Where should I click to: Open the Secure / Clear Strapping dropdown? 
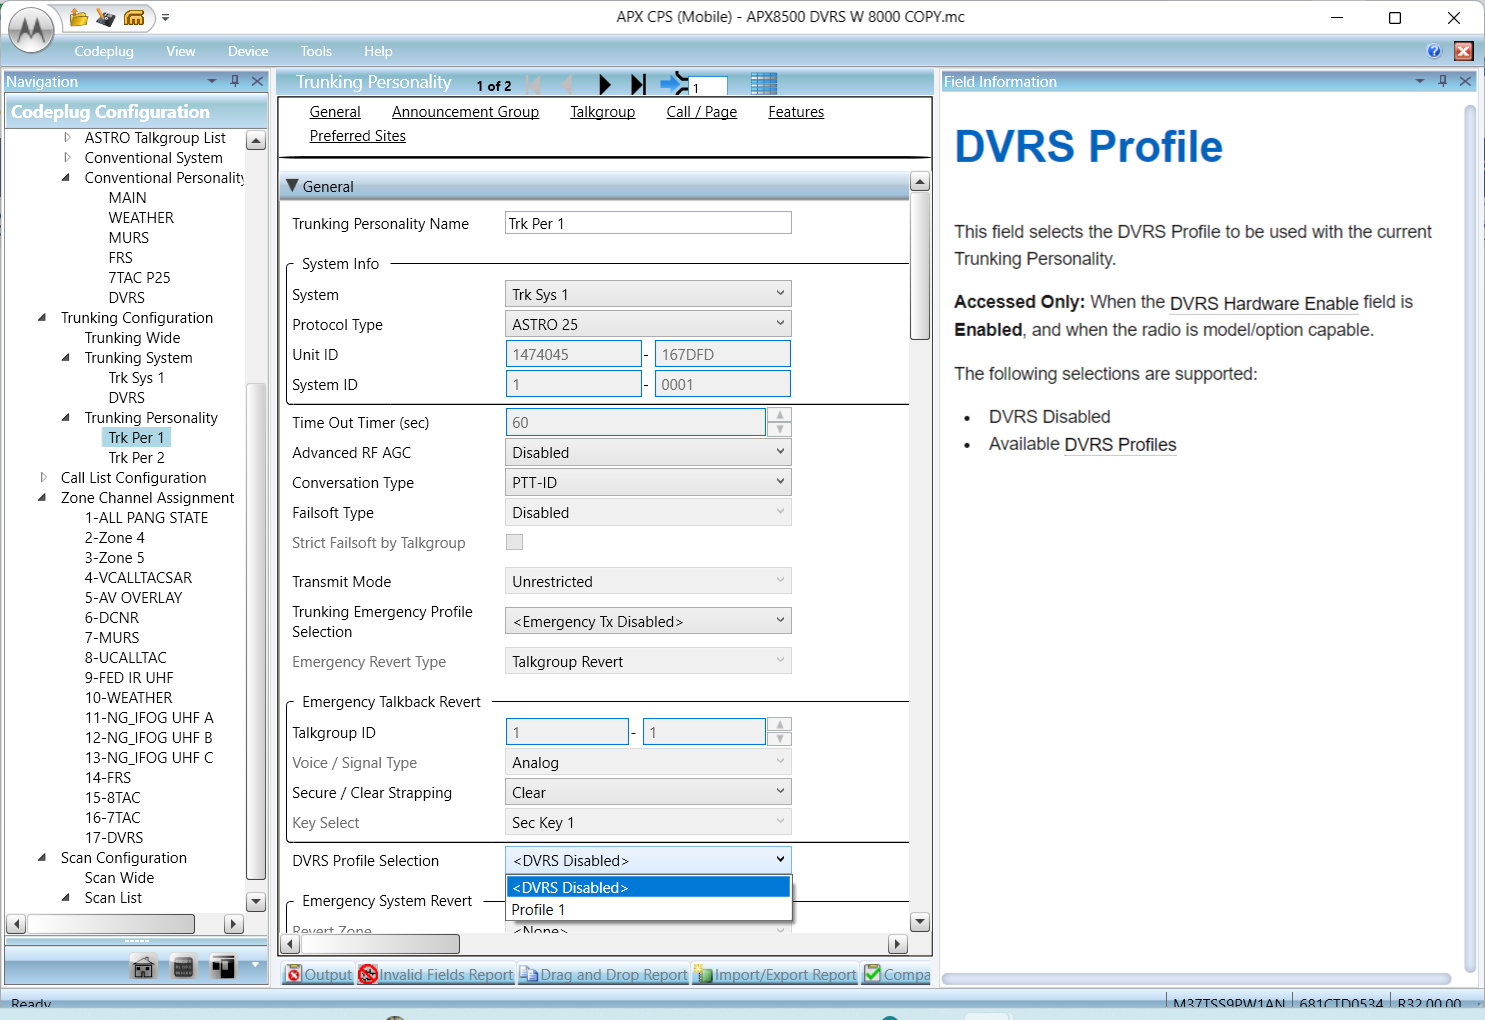tap(648, 792)
